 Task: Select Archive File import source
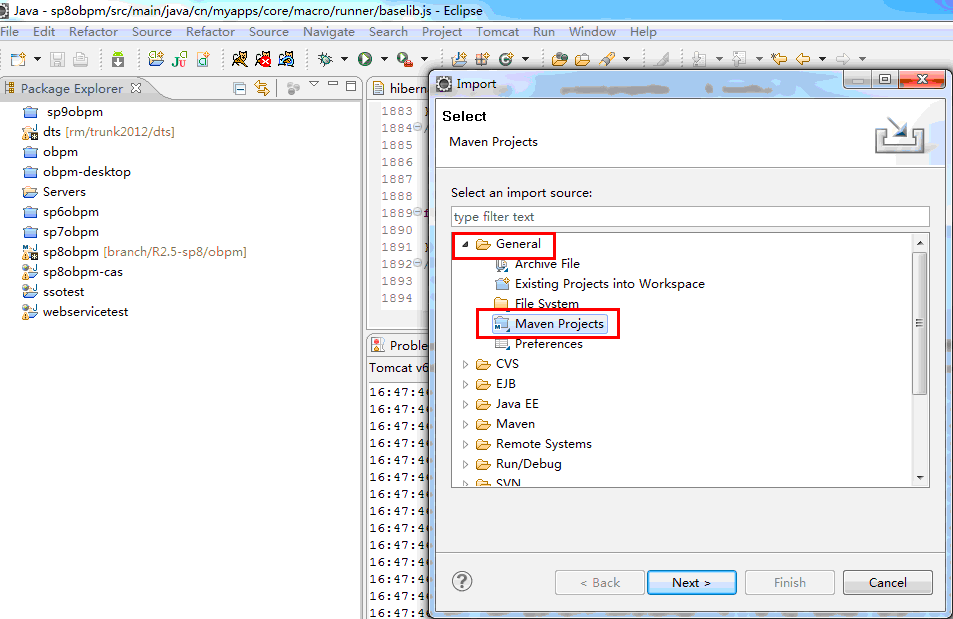547,264
